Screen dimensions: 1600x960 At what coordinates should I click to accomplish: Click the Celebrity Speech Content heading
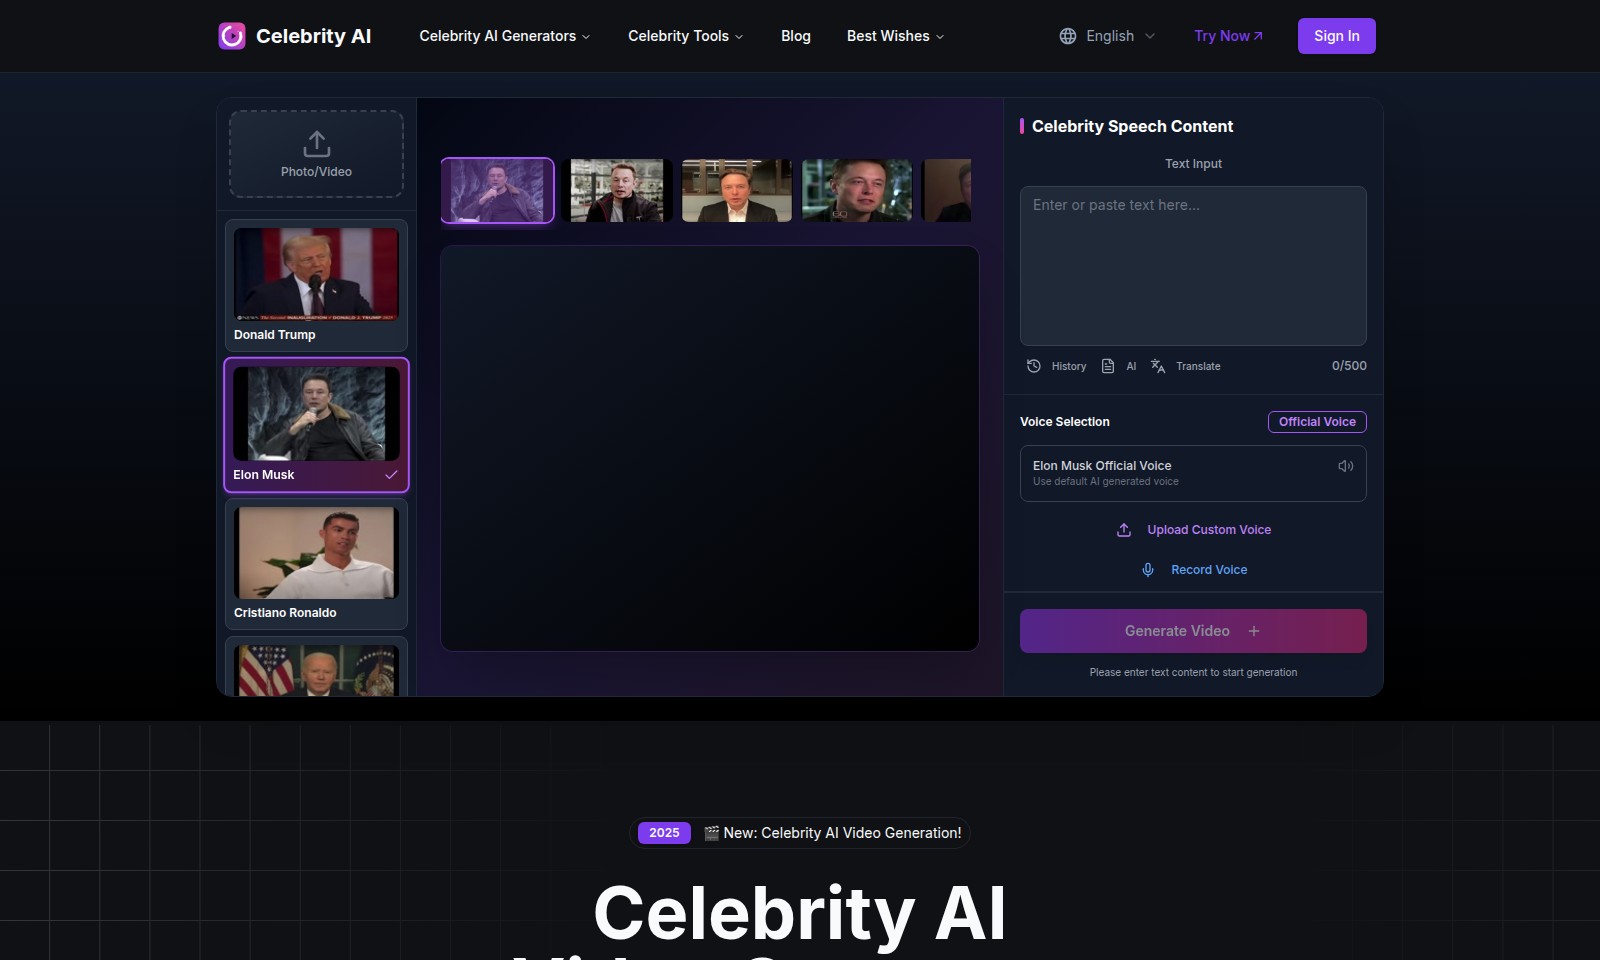click(1132, 126)
